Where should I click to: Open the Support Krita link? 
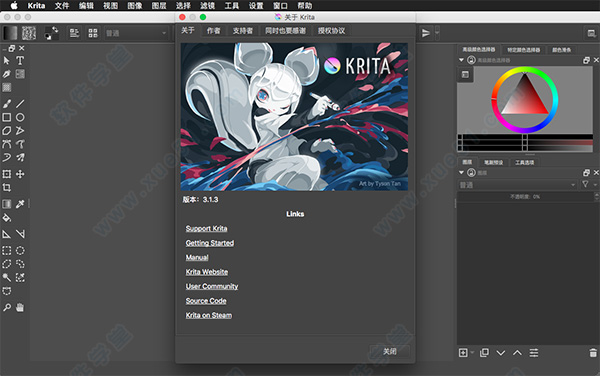click(x=206, y=228)
